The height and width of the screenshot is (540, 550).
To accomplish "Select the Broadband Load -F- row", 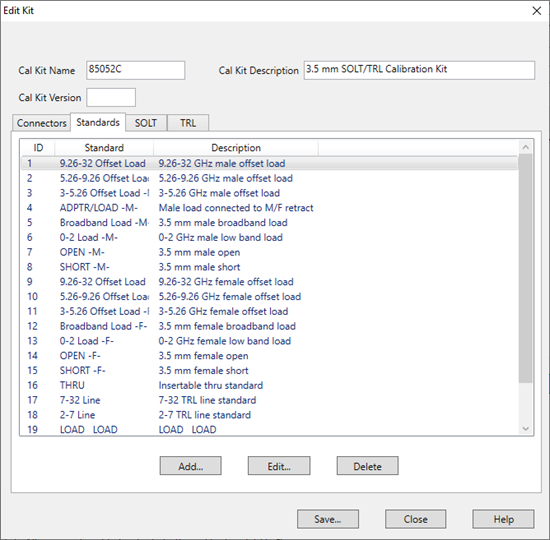I will click(x=269, y=326).
